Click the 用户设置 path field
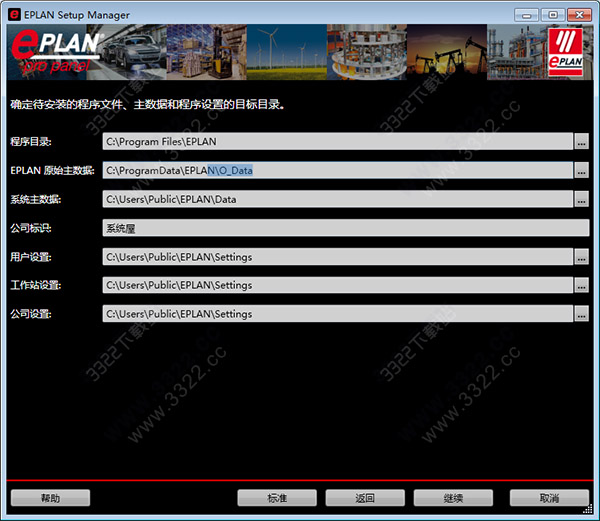Screen dimensions: 600x521 coord(338,257)
